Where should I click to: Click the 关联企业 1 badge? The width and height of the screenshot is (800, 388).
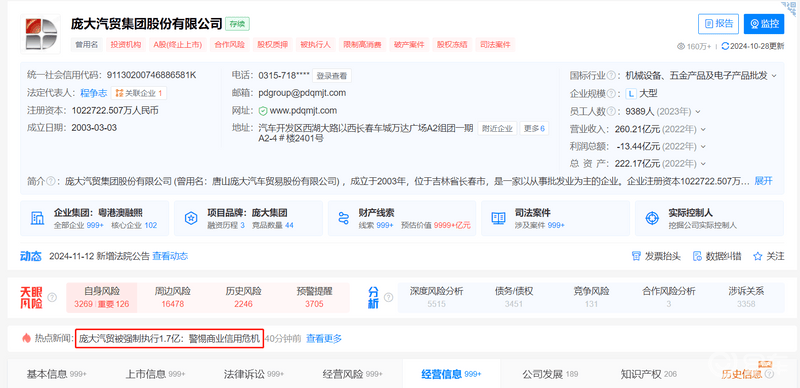(x=139, y=93)
